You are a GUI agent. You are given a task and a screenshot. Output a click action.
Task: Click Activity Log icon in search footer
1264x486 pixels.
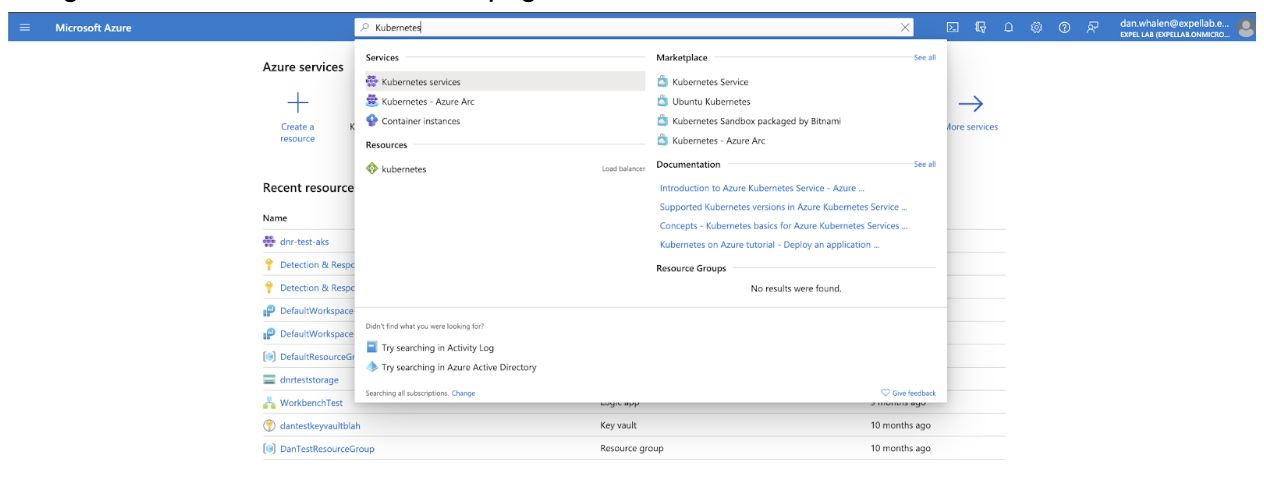tap(372, 348)
